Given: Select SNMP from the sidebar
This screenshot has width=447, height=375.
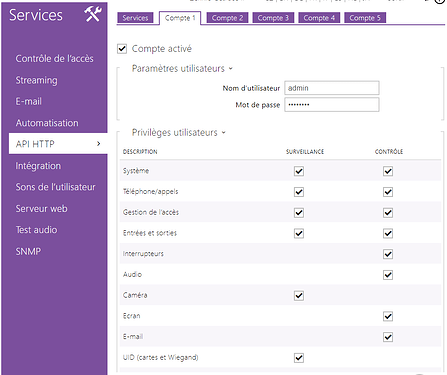Looking at the screenshot, I should click(x=28, y=251).
